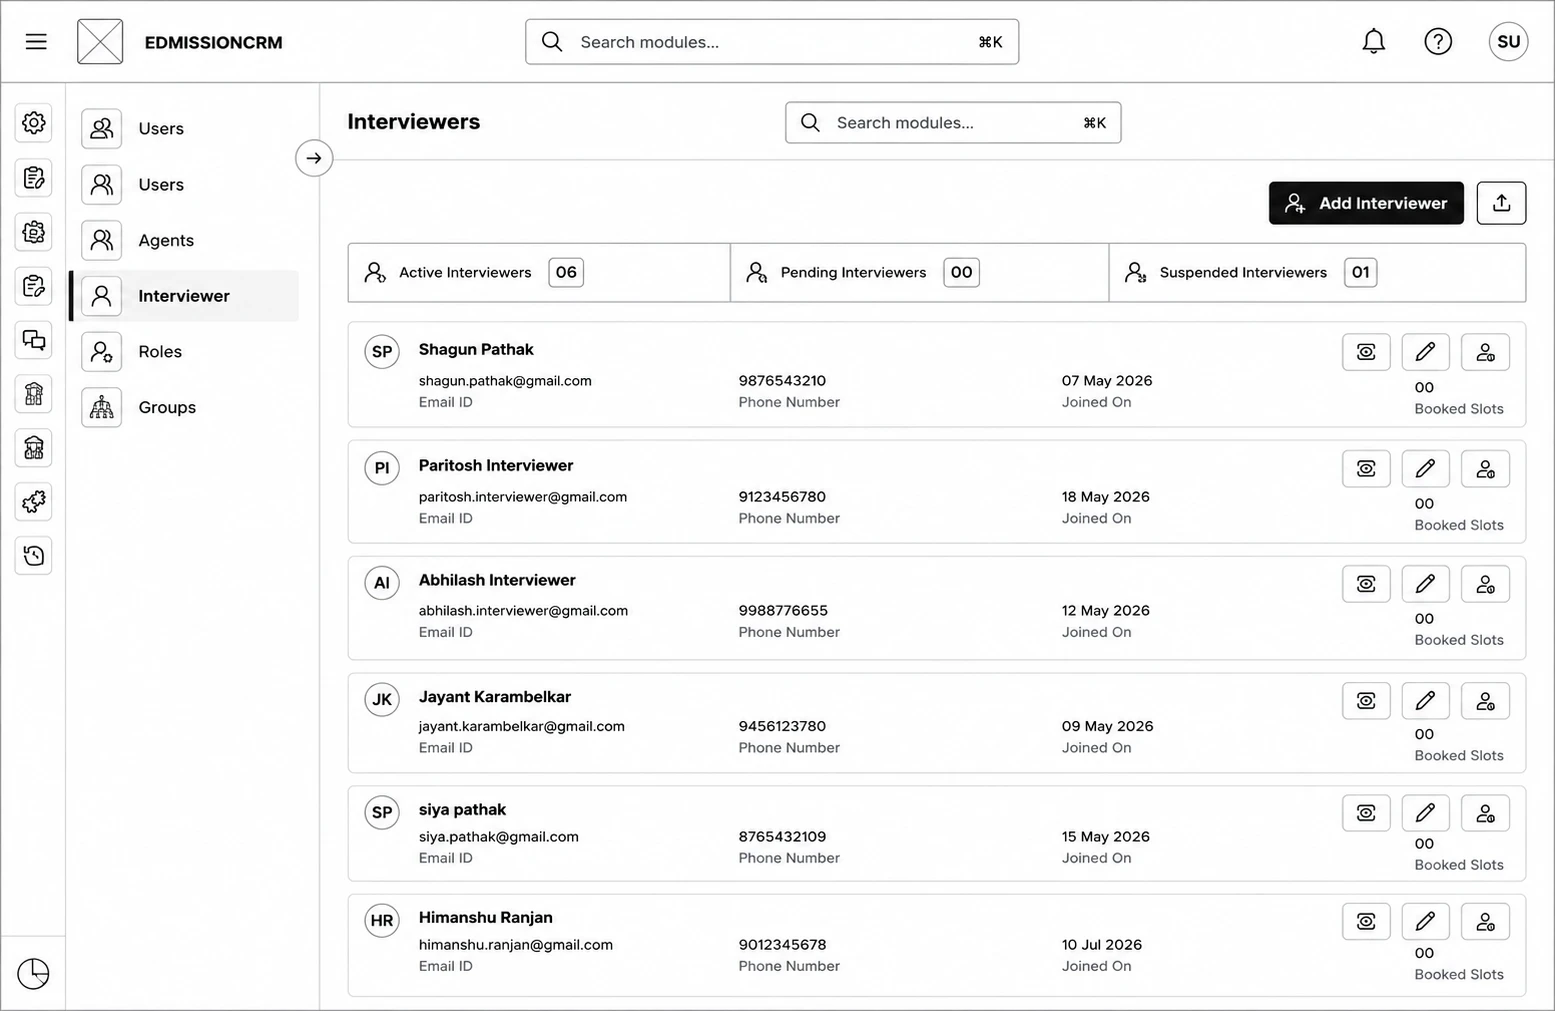View details for Paritosh Interviewer
Screen dimensions: 1555x1011
[1366, 469]
